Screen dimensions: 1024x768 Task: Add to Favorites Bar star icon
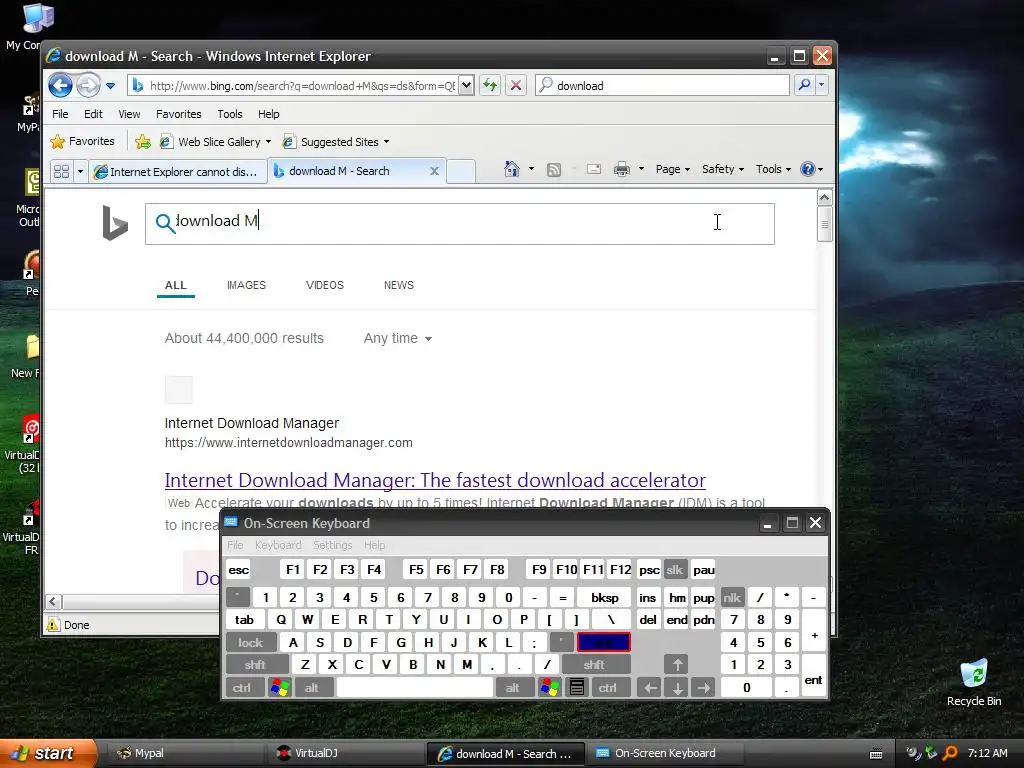tap(142, 141)
